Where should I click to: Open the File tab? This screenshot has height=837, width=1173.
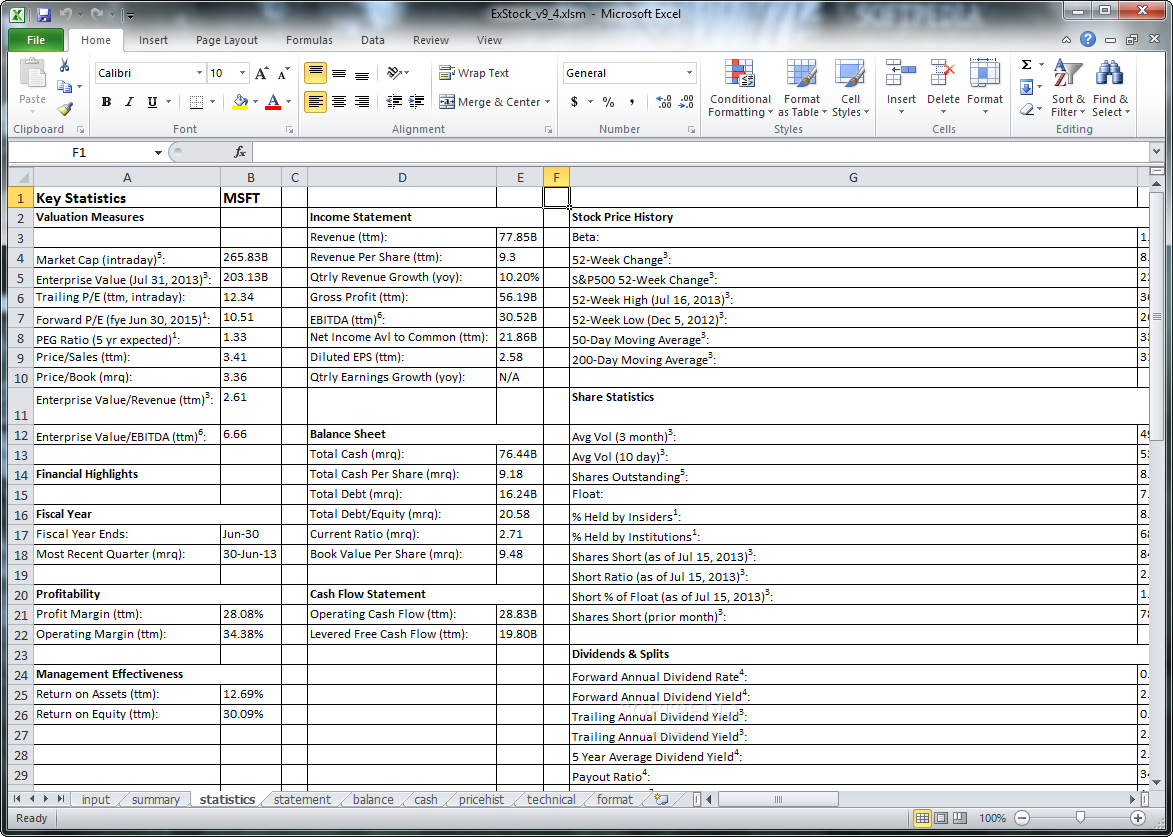[35, 40]
